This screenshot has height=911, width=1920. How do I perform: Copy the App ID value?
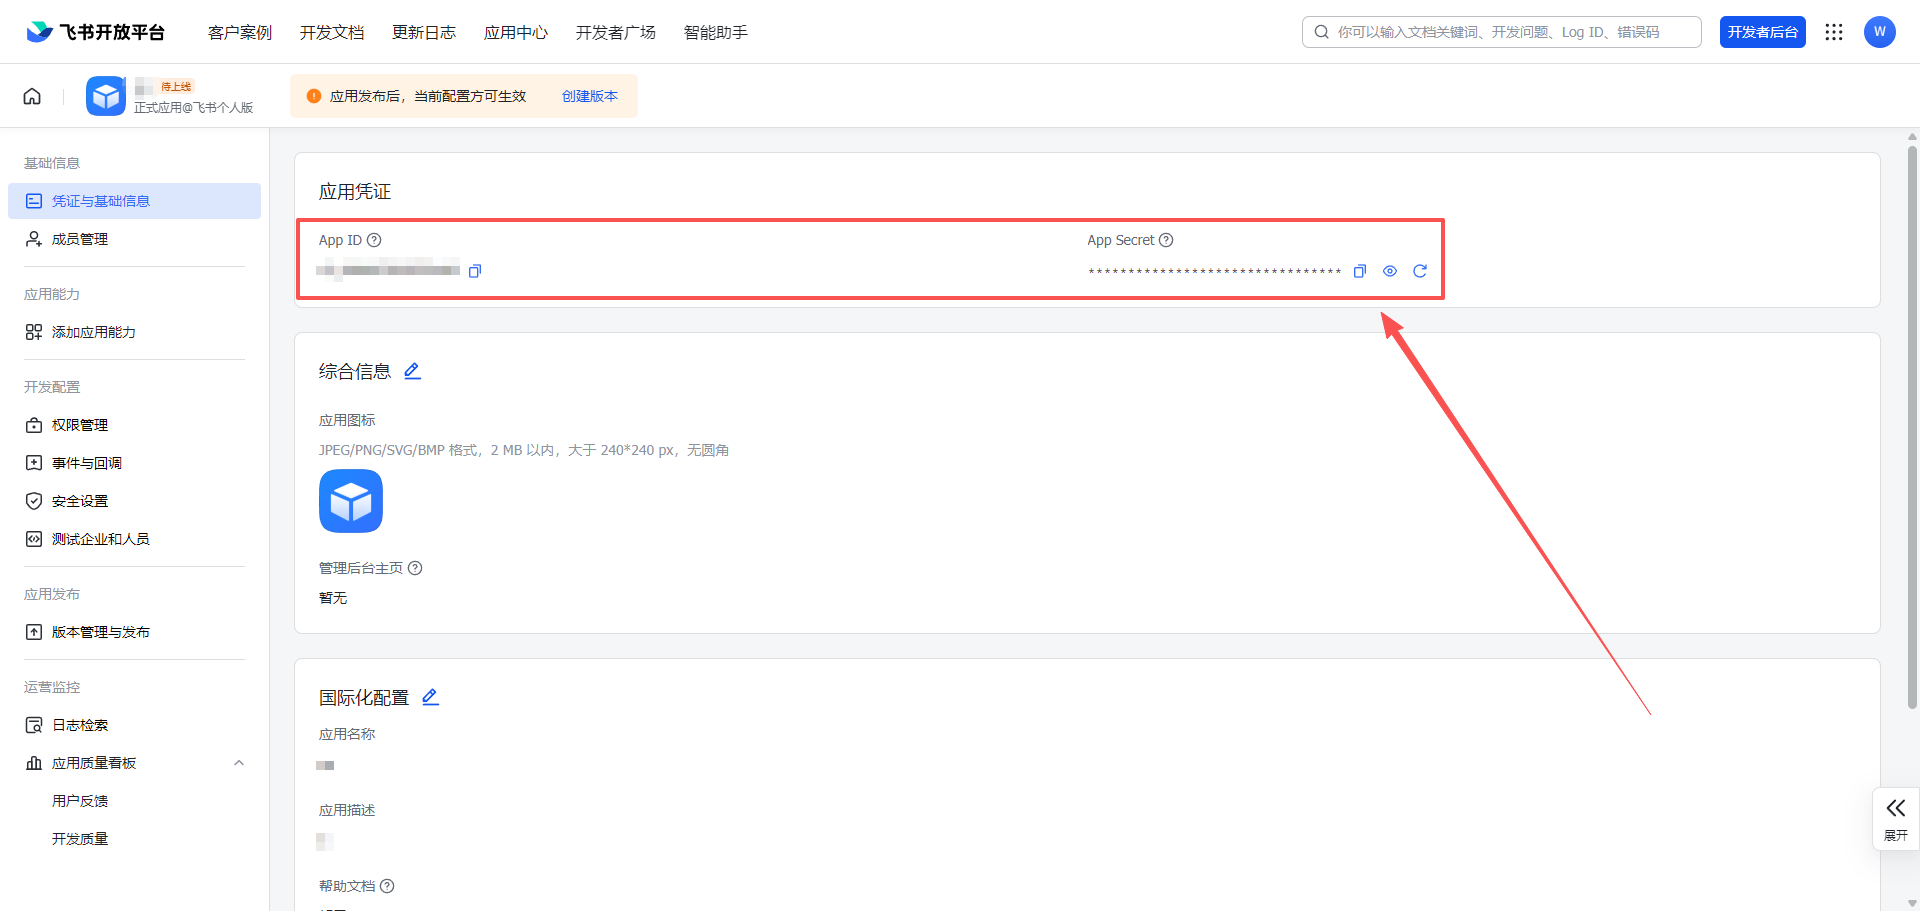click(x=475, y=271)
